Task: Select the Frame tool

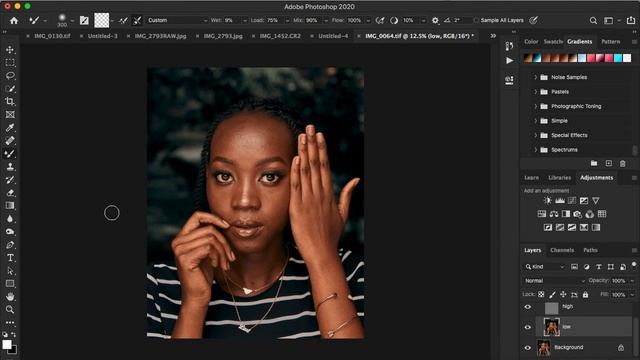Action: point(10,115)
